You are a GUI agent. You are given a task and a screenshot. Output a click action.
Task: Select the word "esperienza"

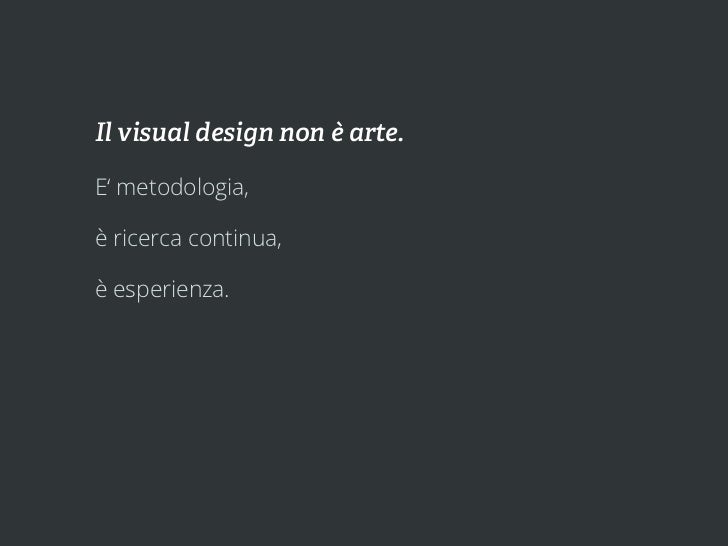169,290
